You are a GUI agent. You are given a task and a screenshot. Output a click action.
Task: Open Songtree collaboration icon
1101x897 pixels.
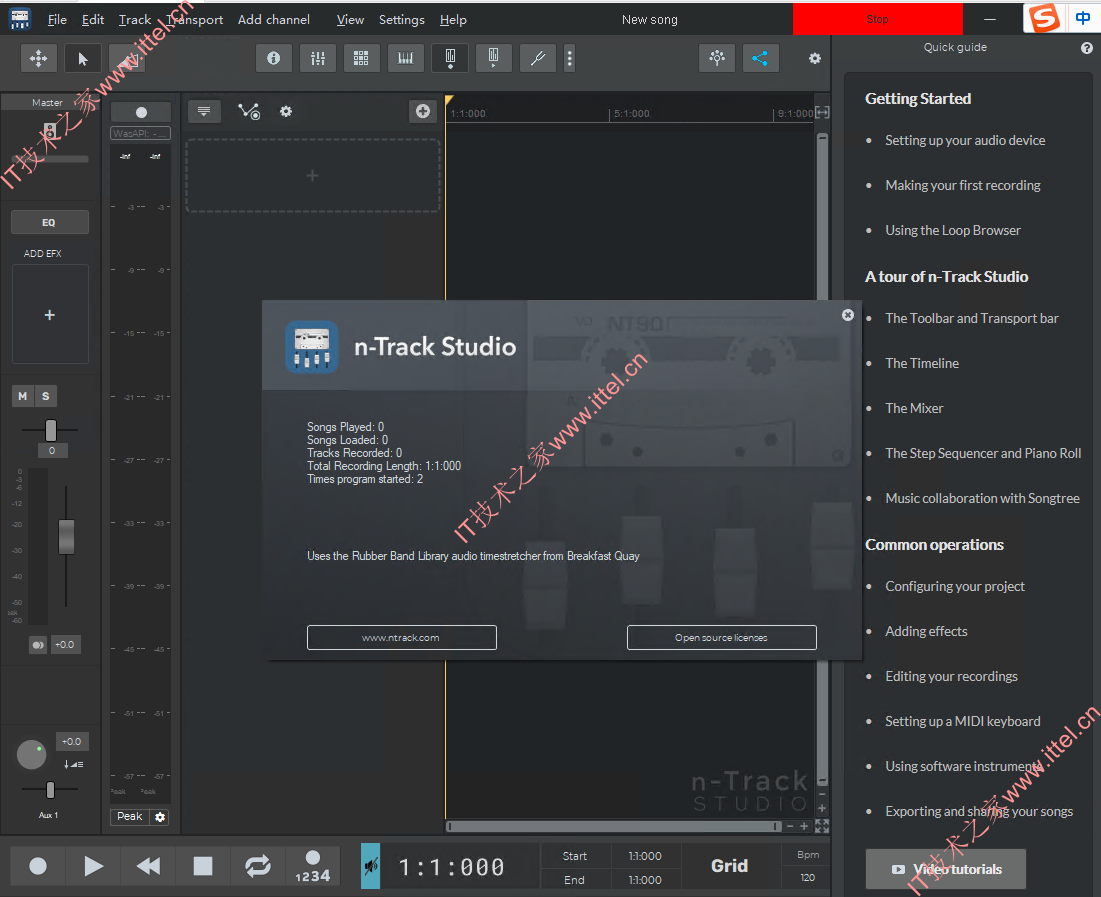[717, 58]
